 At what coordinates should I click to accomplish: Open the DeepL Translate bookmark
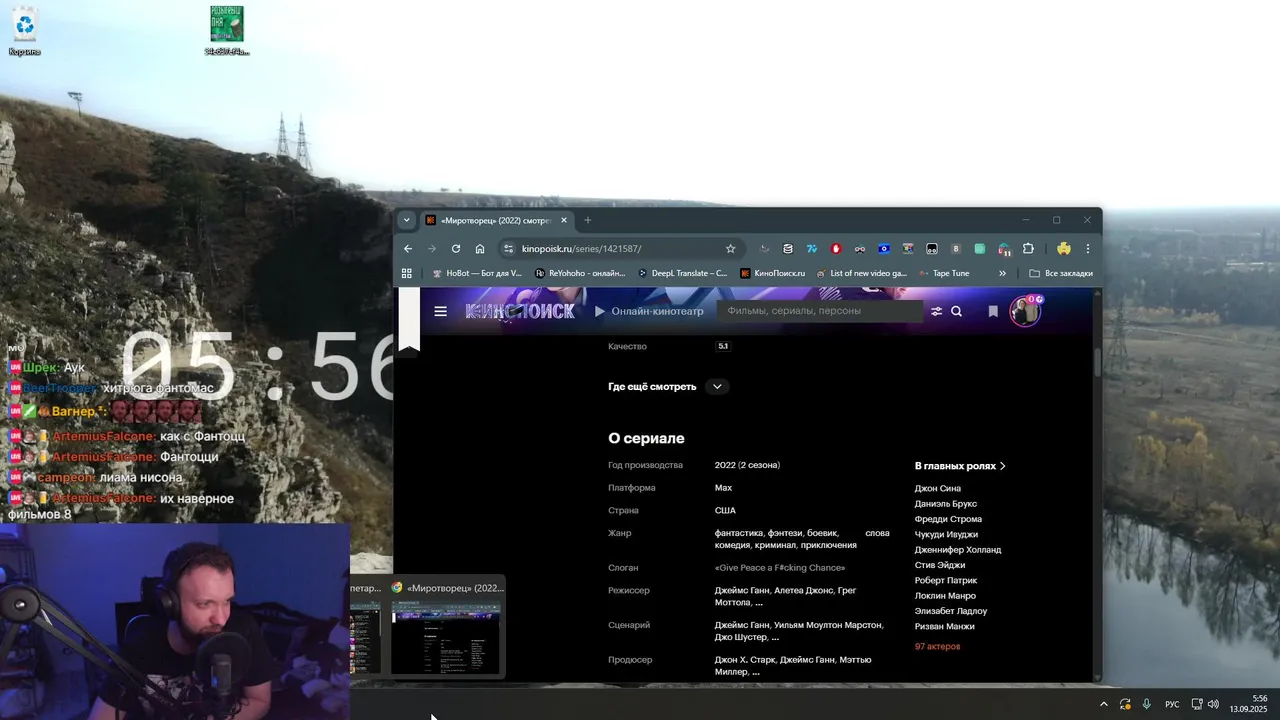[683, 273]
